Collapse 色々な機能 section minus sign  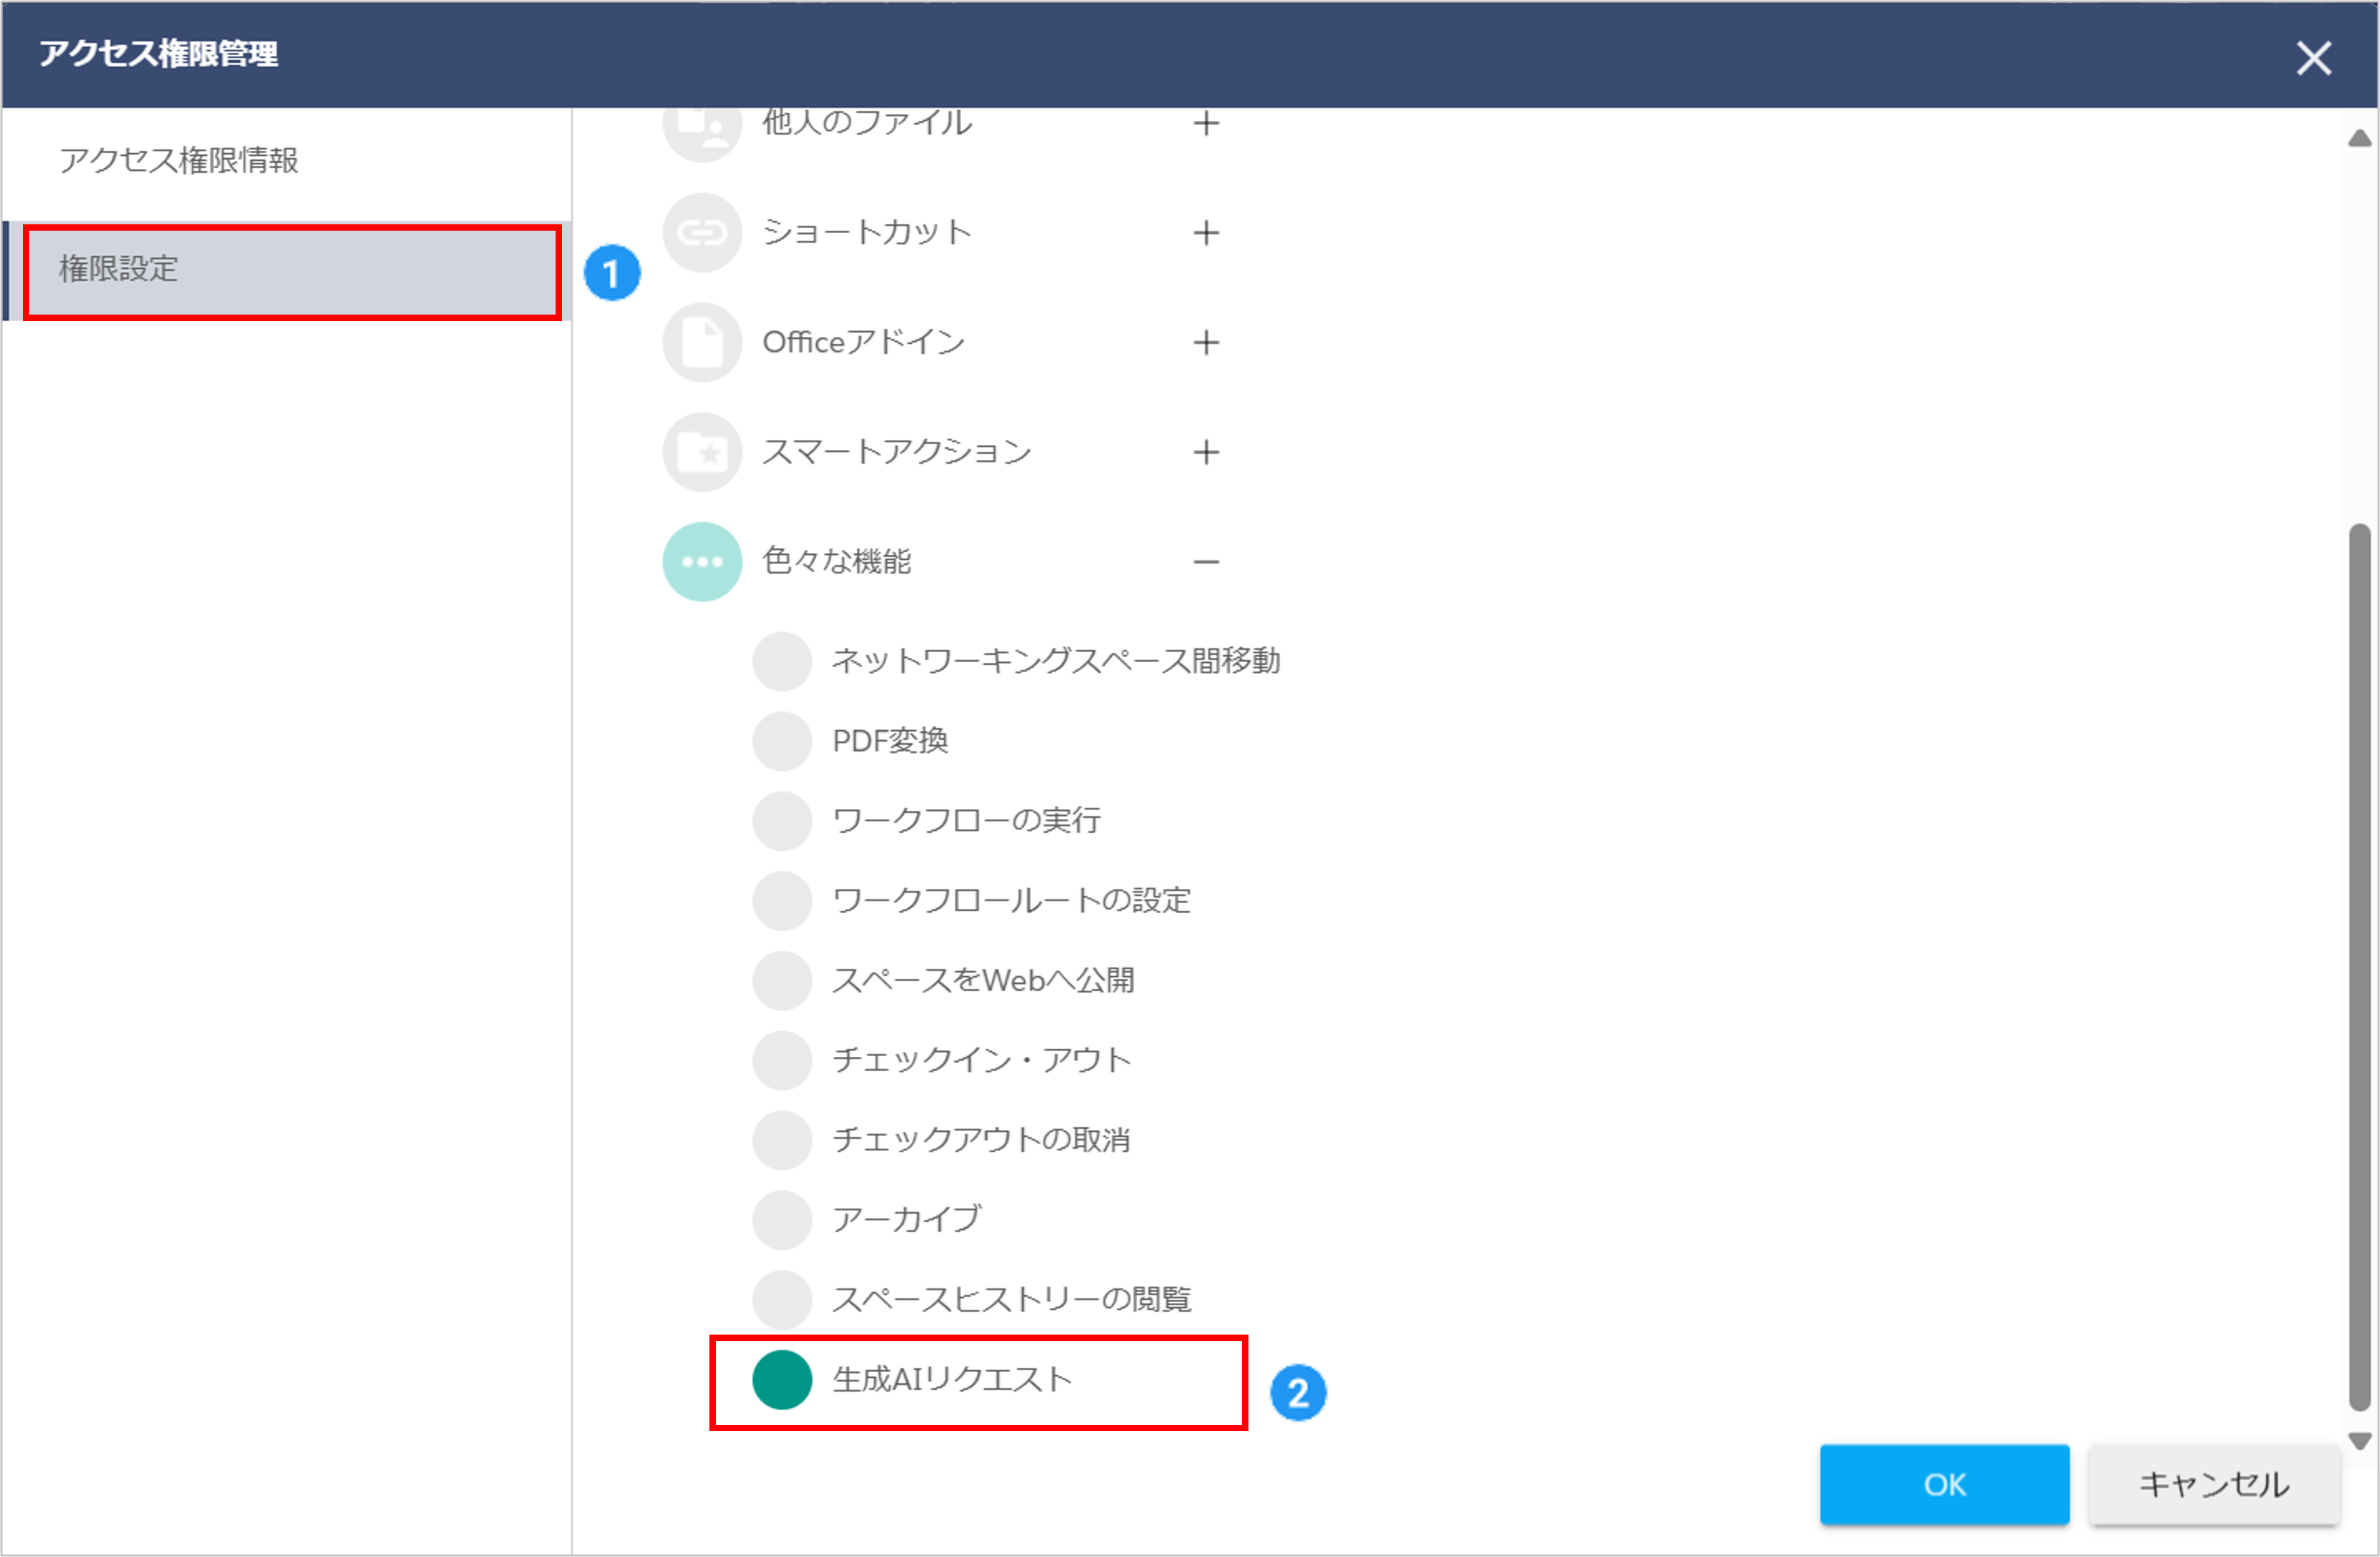pos(1206,562)
